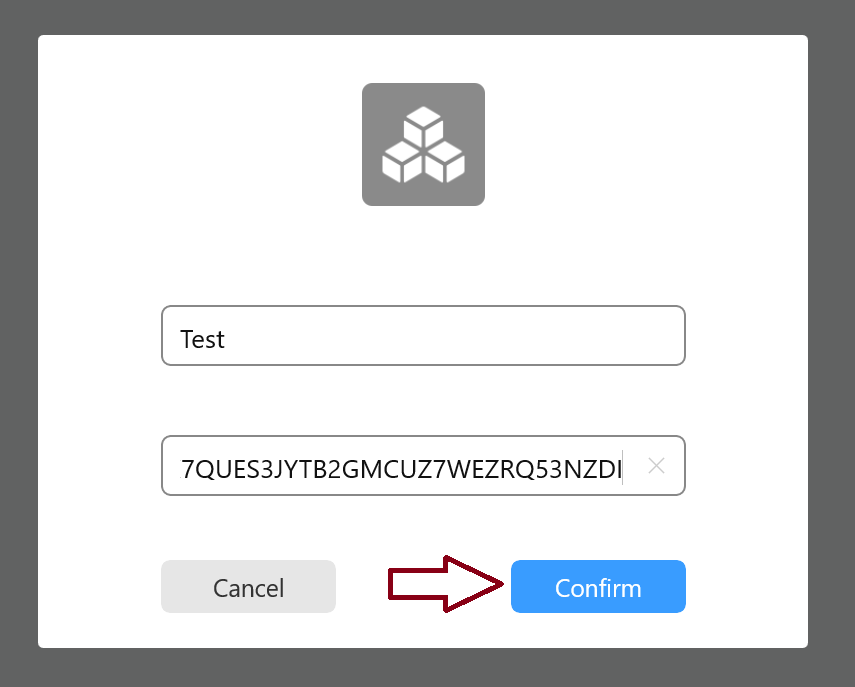Click the three-cubes app icon

(423, 144)
